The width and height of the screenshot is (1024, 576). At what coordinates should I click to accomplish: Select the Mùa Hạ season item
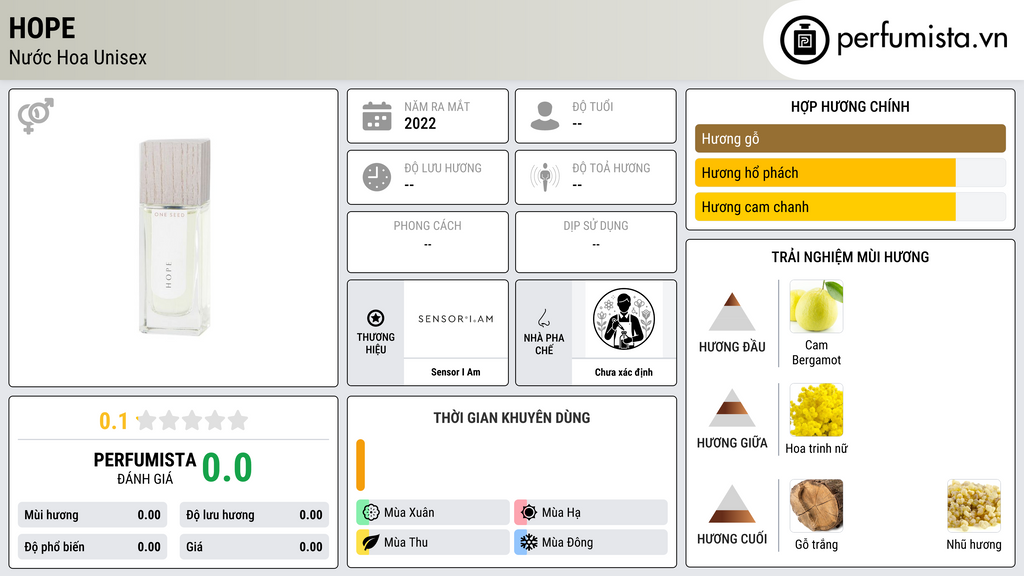point(591,513)
